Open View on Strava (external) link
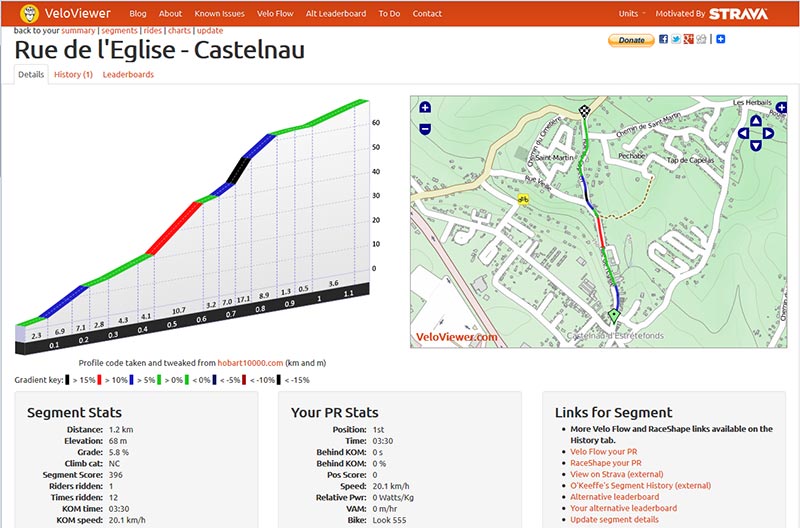800x528 pixels. tap(617, 474)
